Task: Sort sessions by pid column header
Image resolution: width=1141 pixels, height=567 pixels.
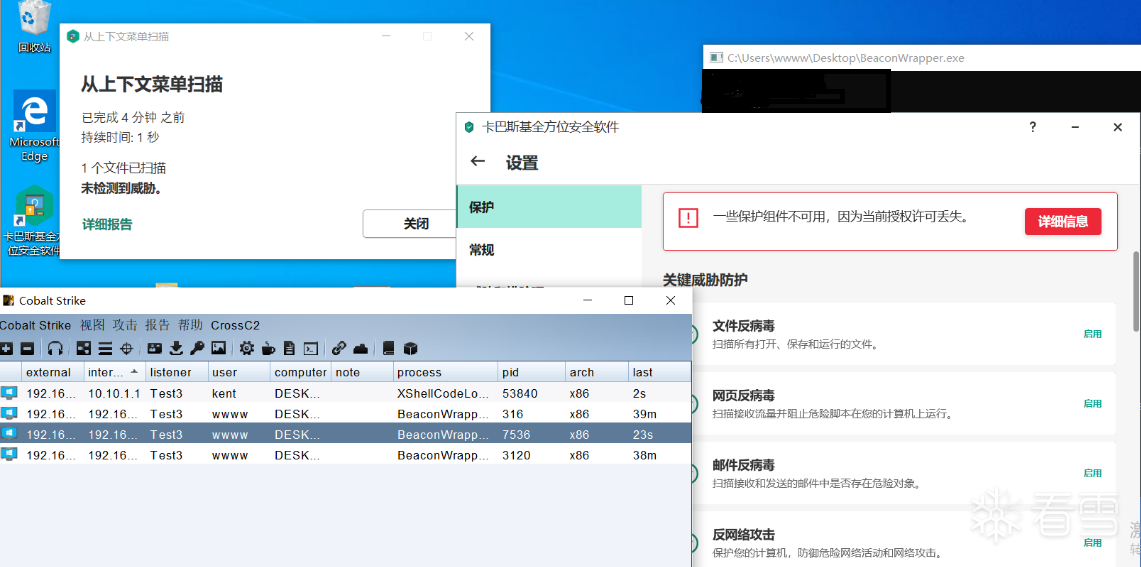Action: coord(532,372)
